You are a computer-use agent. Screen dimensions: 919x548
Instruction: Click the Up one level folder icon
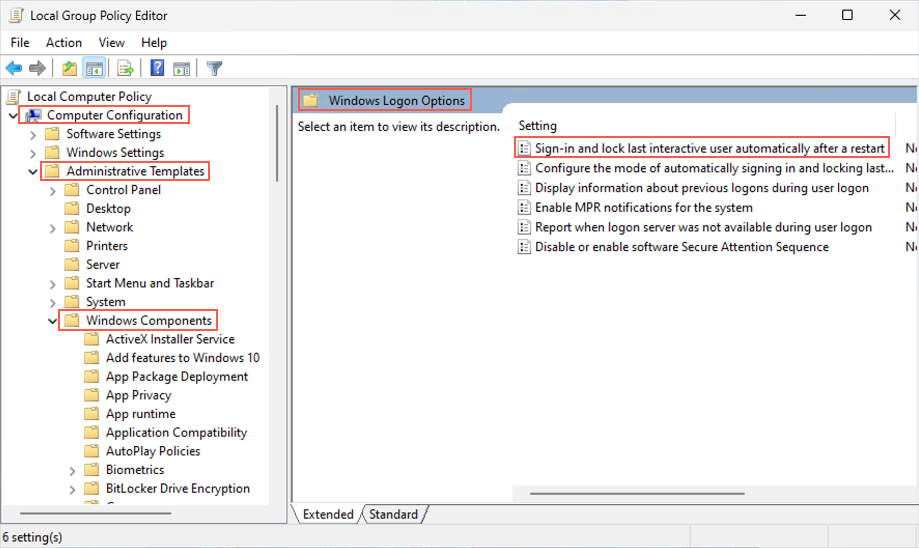click(70, 69)
